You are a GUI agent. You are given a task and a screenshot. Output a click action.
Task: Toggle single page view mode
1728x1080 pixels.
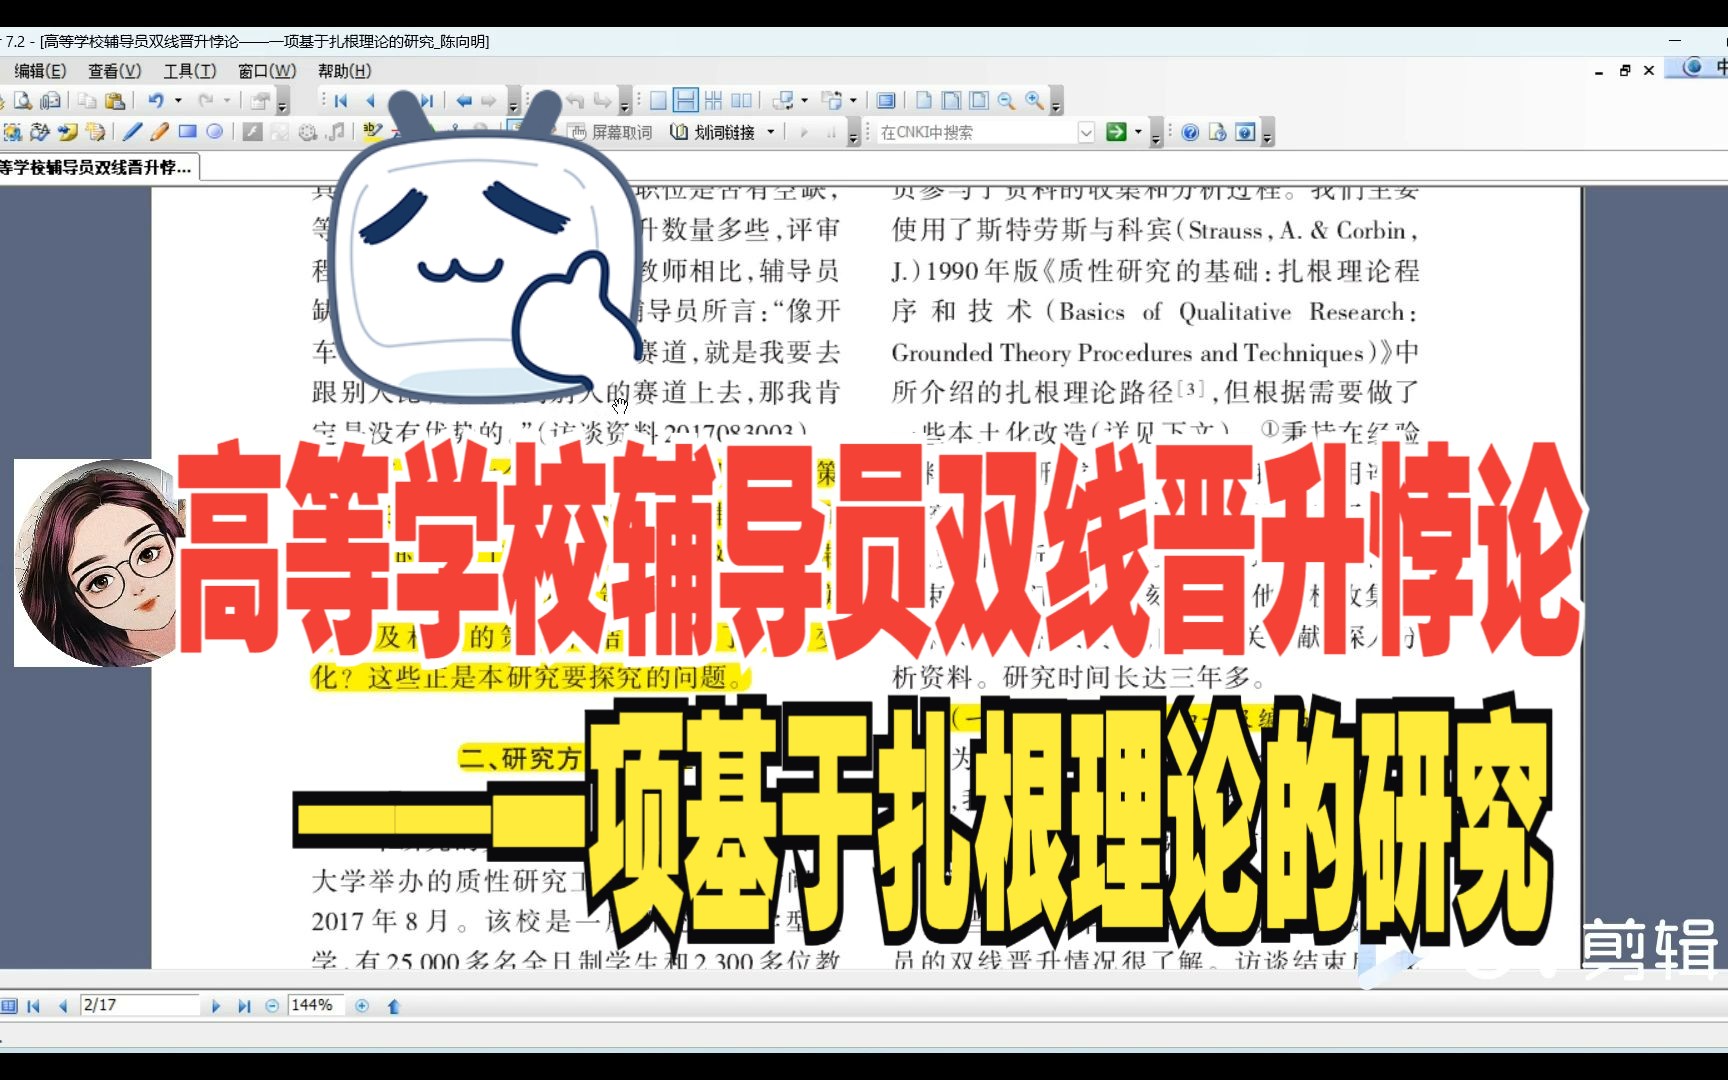658,100
